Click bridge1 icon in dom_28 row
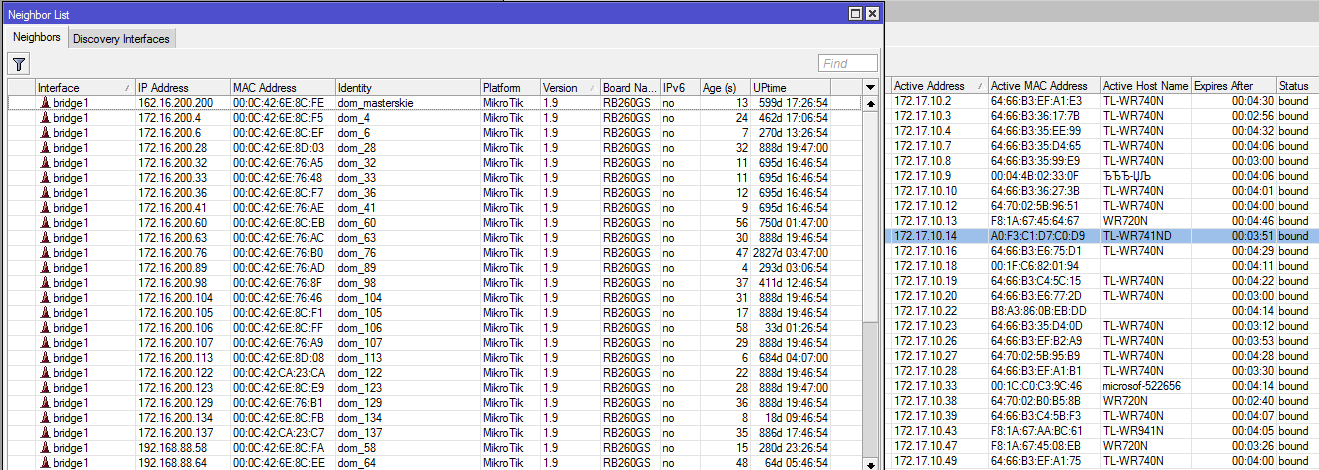This screenshot has width=1319, height=470. [45, 147]
